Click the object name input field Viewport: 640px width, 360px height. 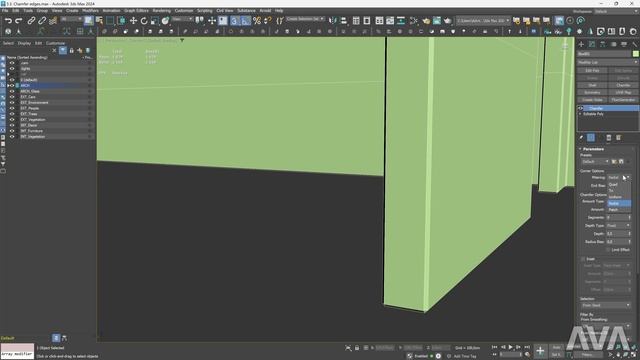[604, 54]
